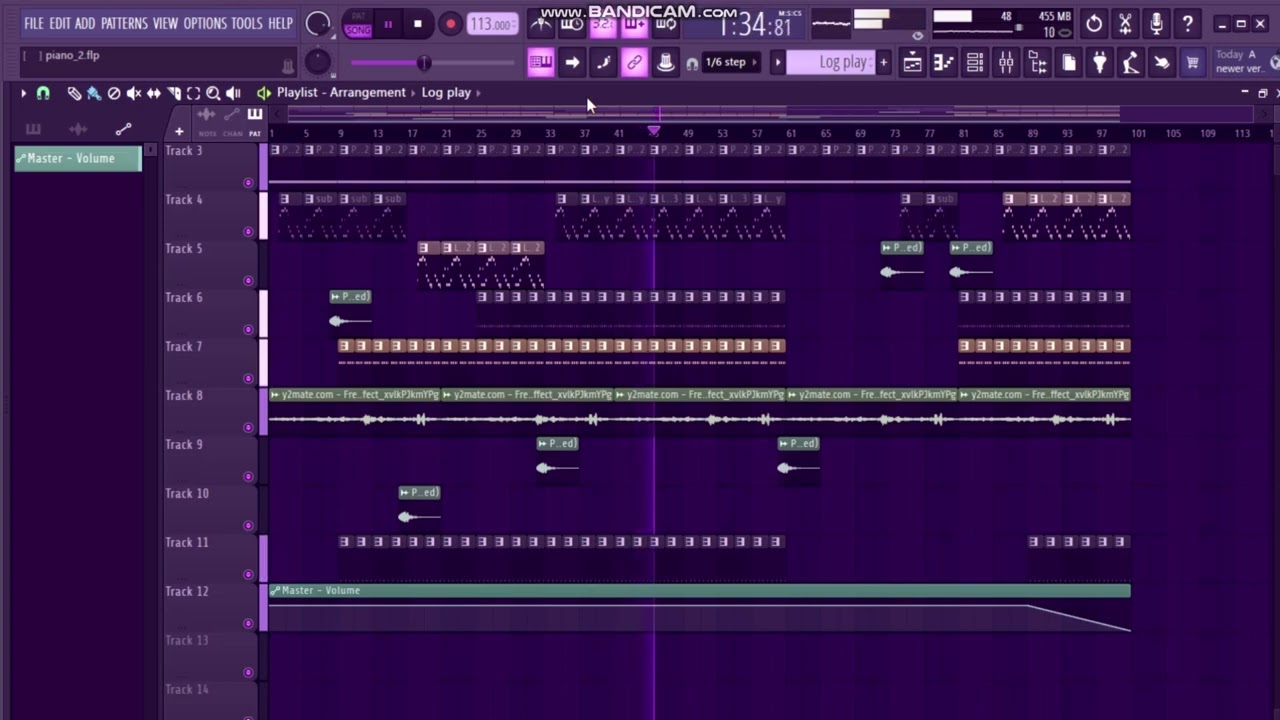Toggle loop recording
The width and height of the screenshot is (1280, 720).
click(665, 23)
